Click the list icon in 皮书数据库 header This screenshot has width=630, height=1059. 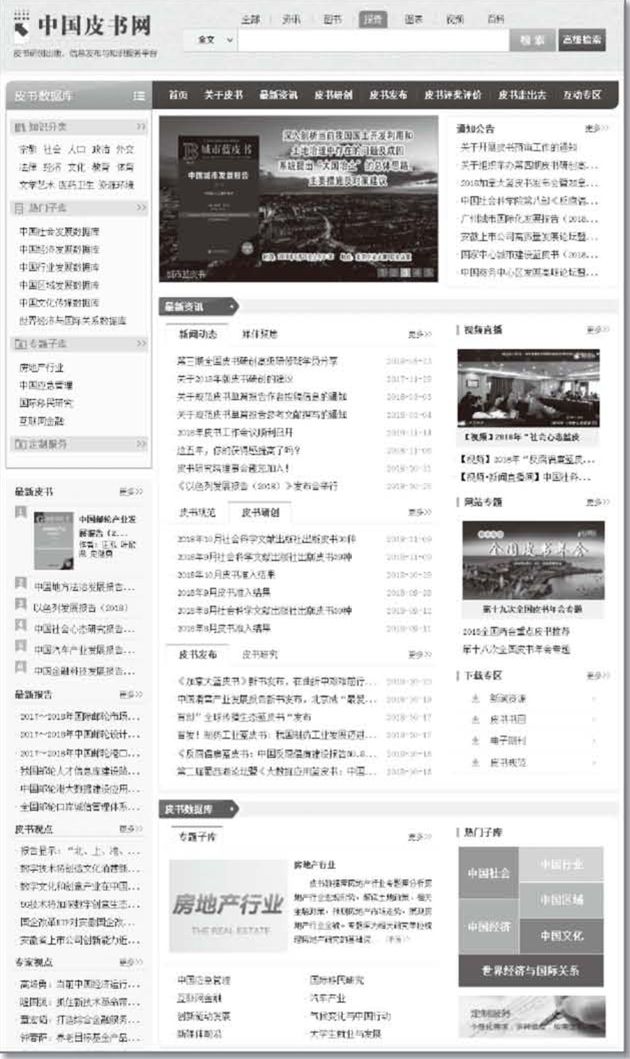coord(138,96)
